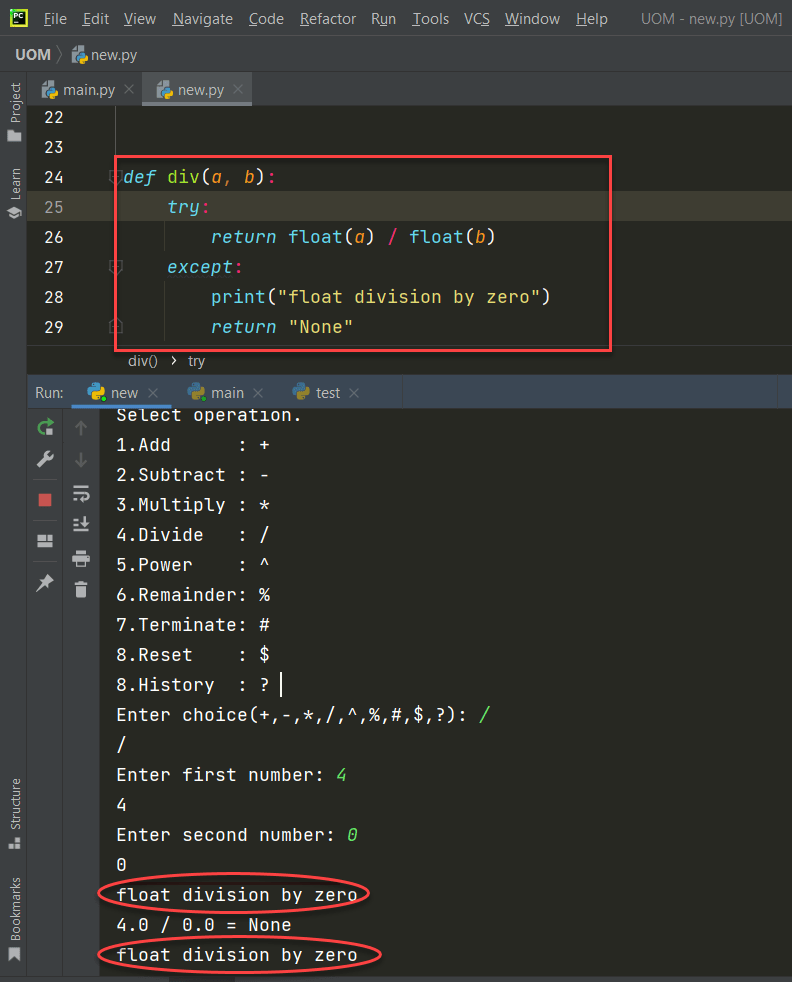Open the Project tool window from the sidebar

(x=14, y=112)
